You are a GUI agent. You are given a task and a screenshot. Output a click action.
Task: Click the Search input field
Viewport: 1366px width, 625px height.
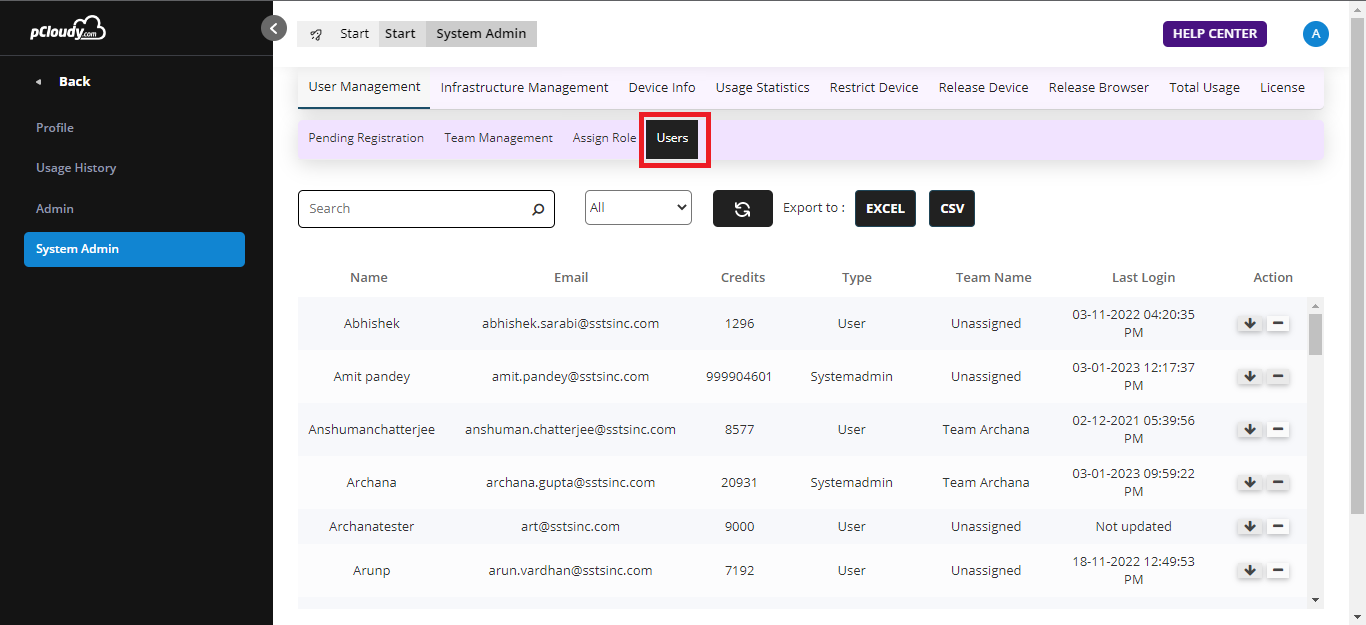tap(415, 209)
